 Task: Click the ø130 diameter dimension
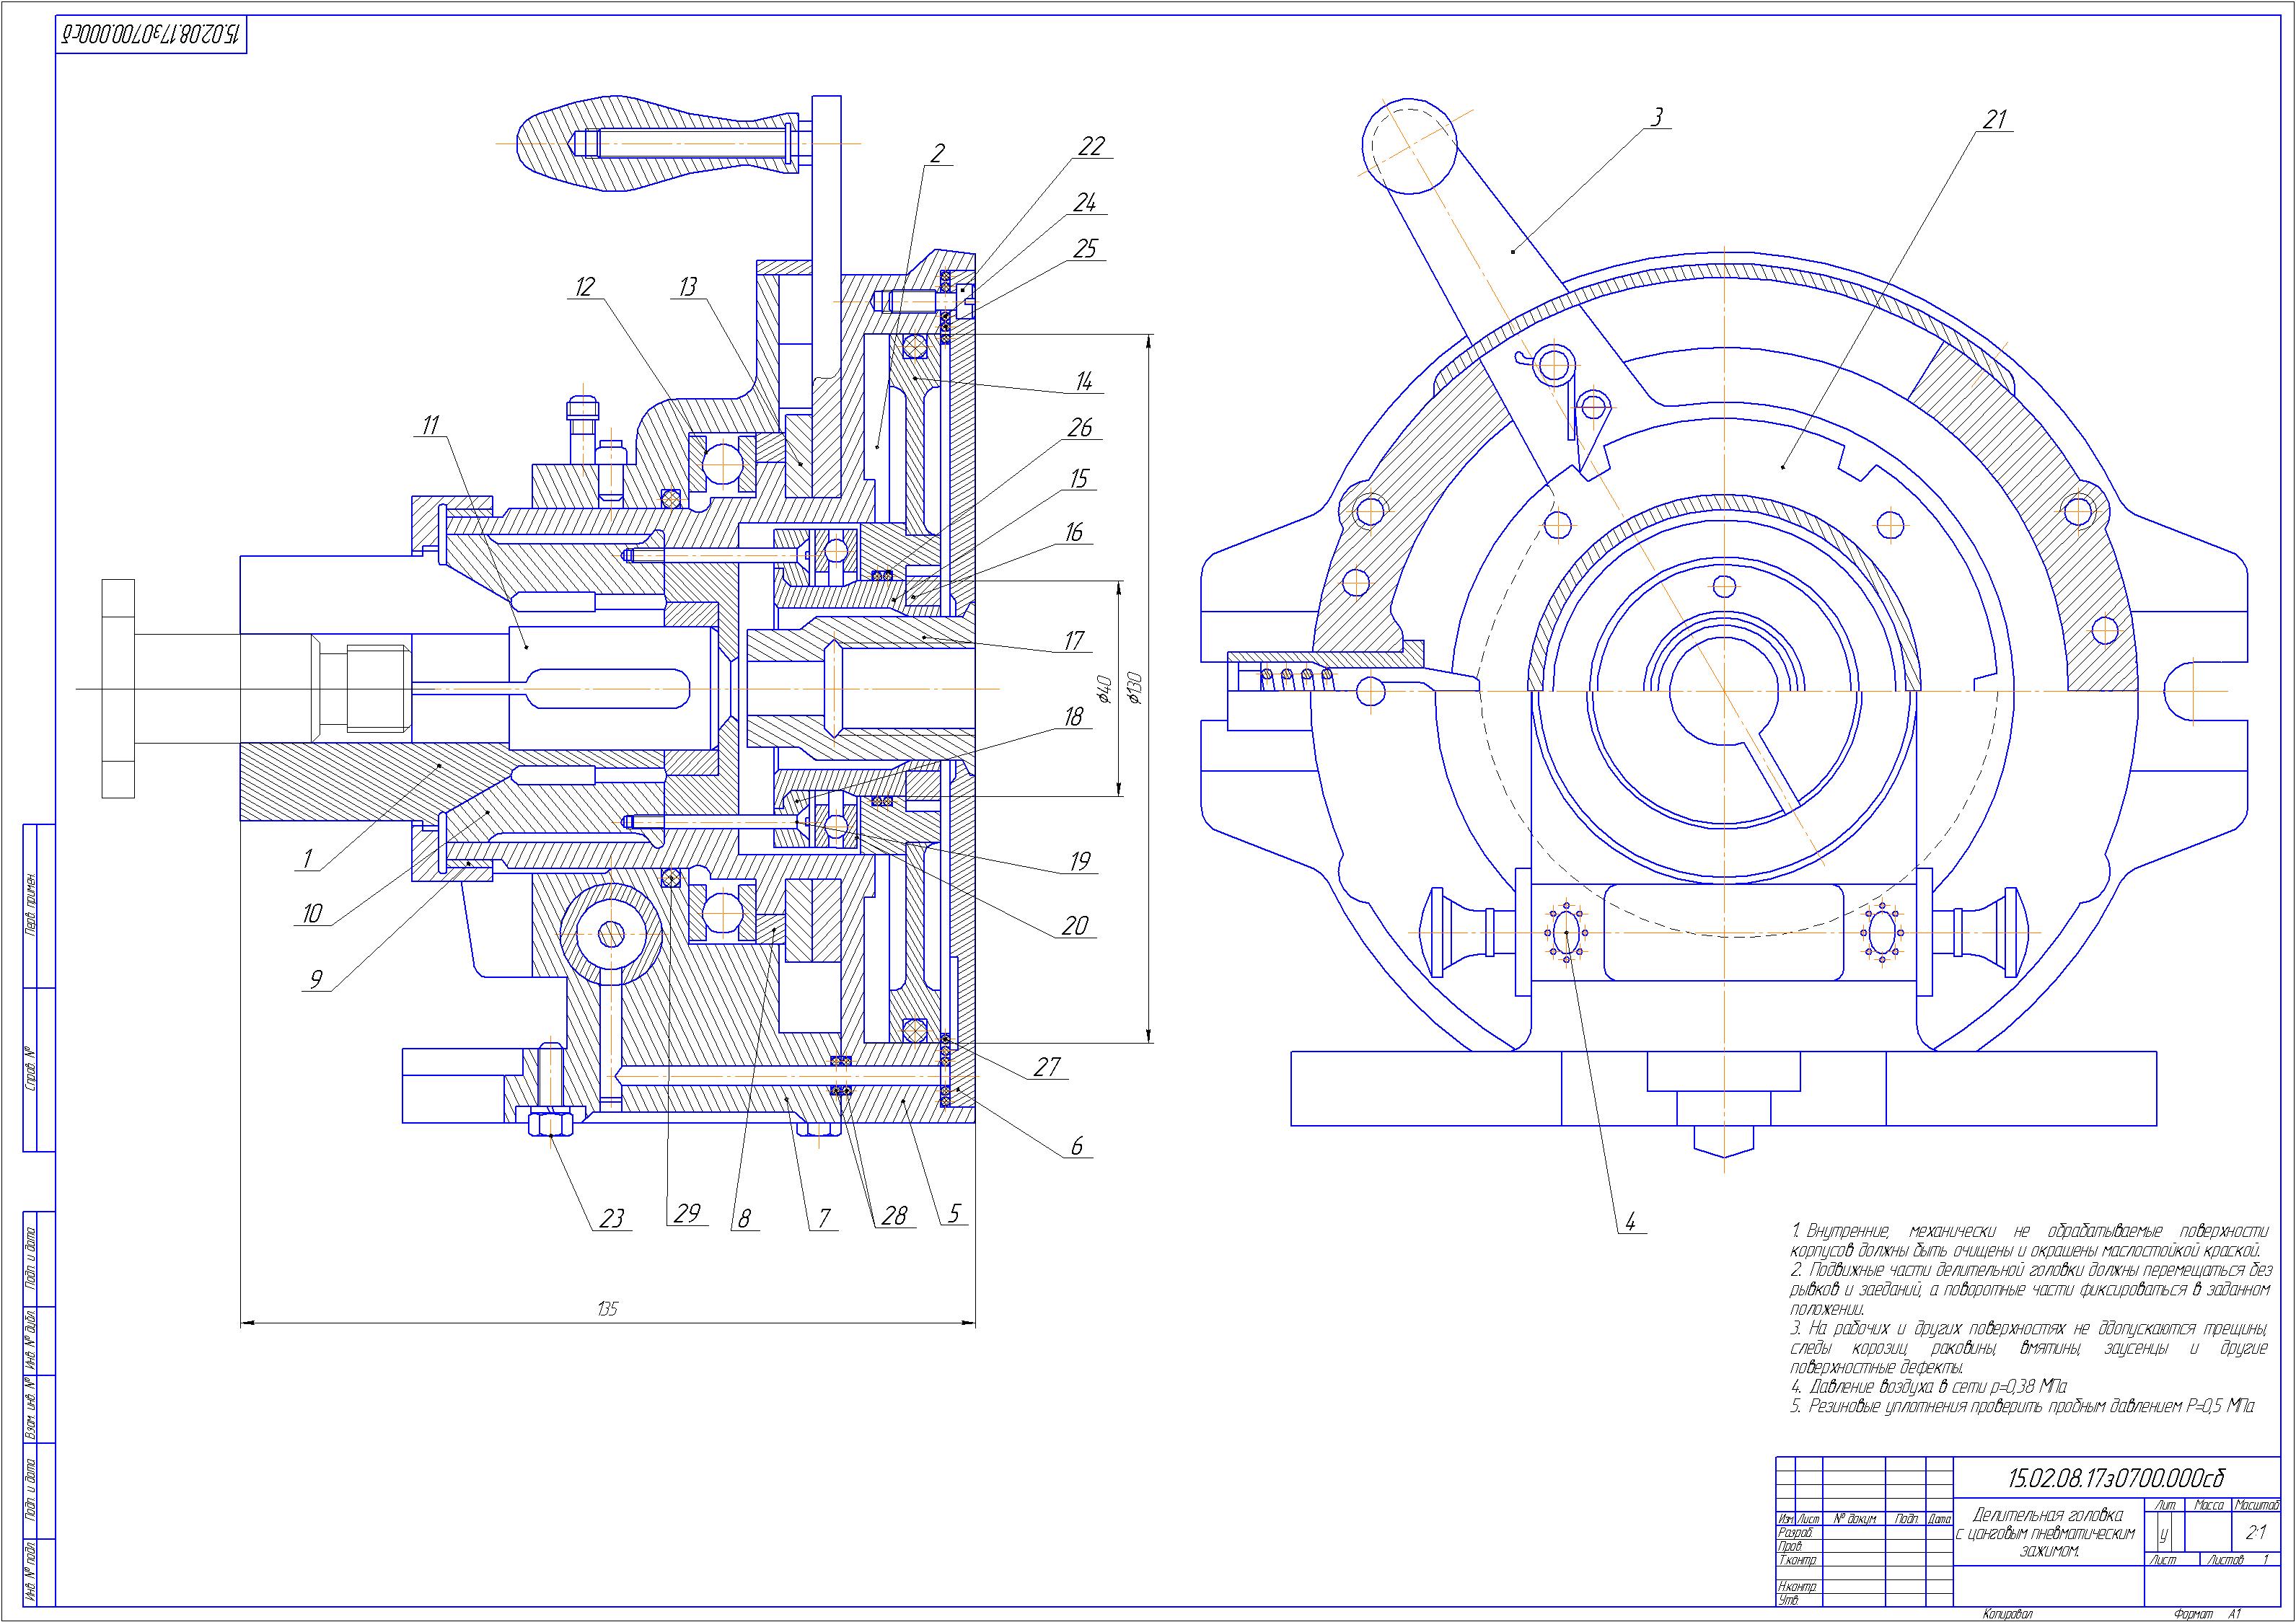click(x=1134, y=688)
